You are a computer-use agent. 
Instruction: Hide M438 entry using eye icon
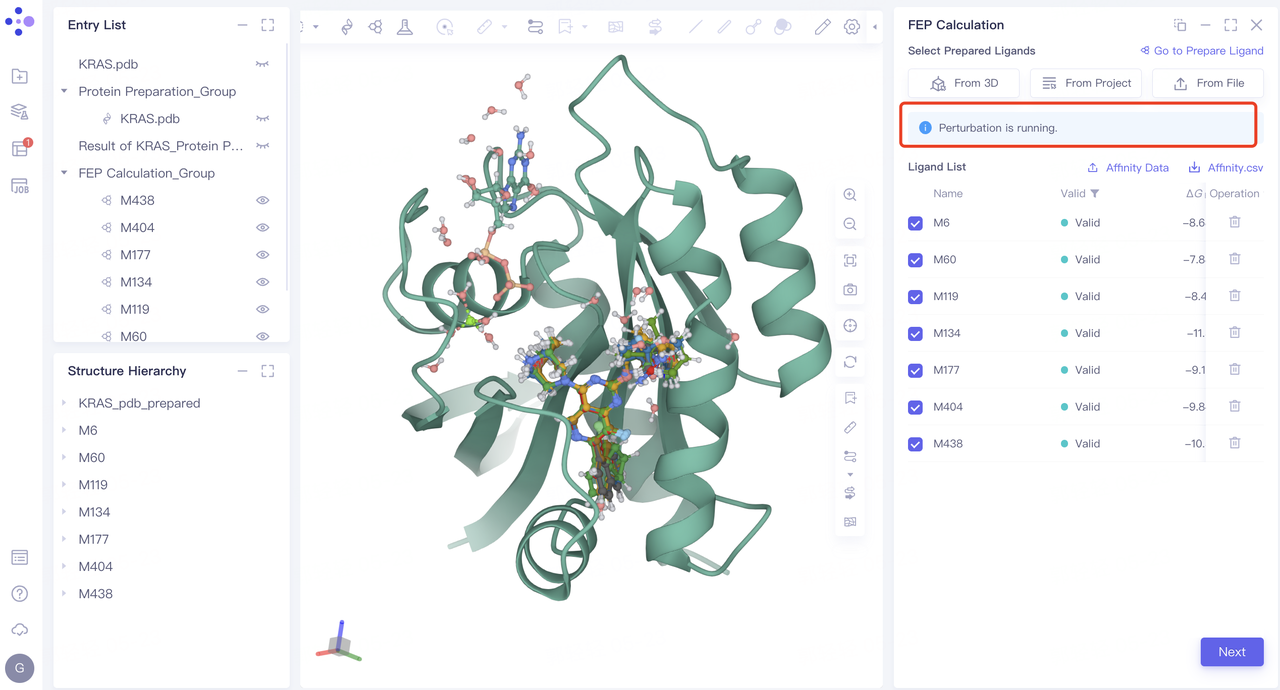tap(262, 200)
